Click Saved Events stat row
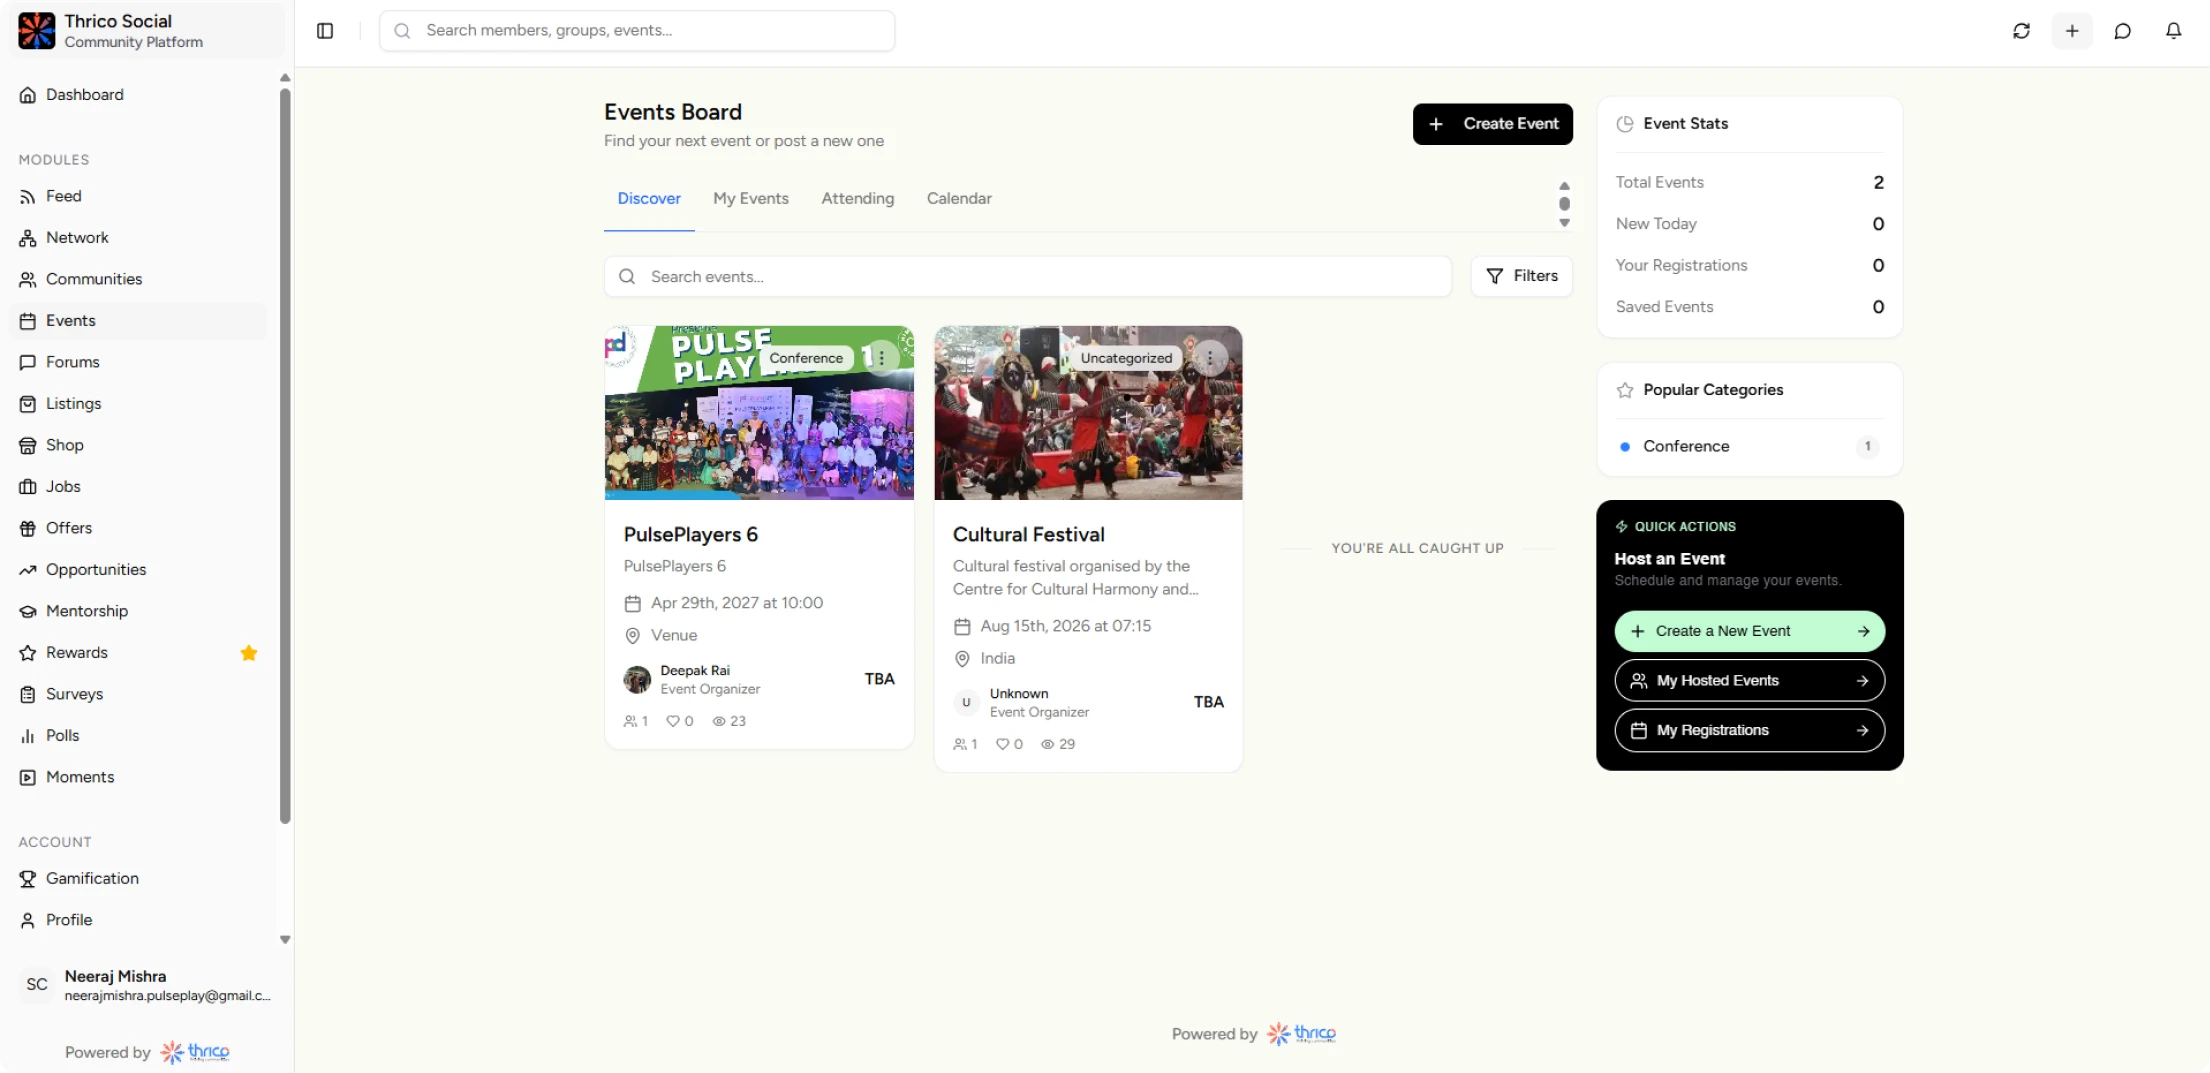 (x=1749, y=307)
